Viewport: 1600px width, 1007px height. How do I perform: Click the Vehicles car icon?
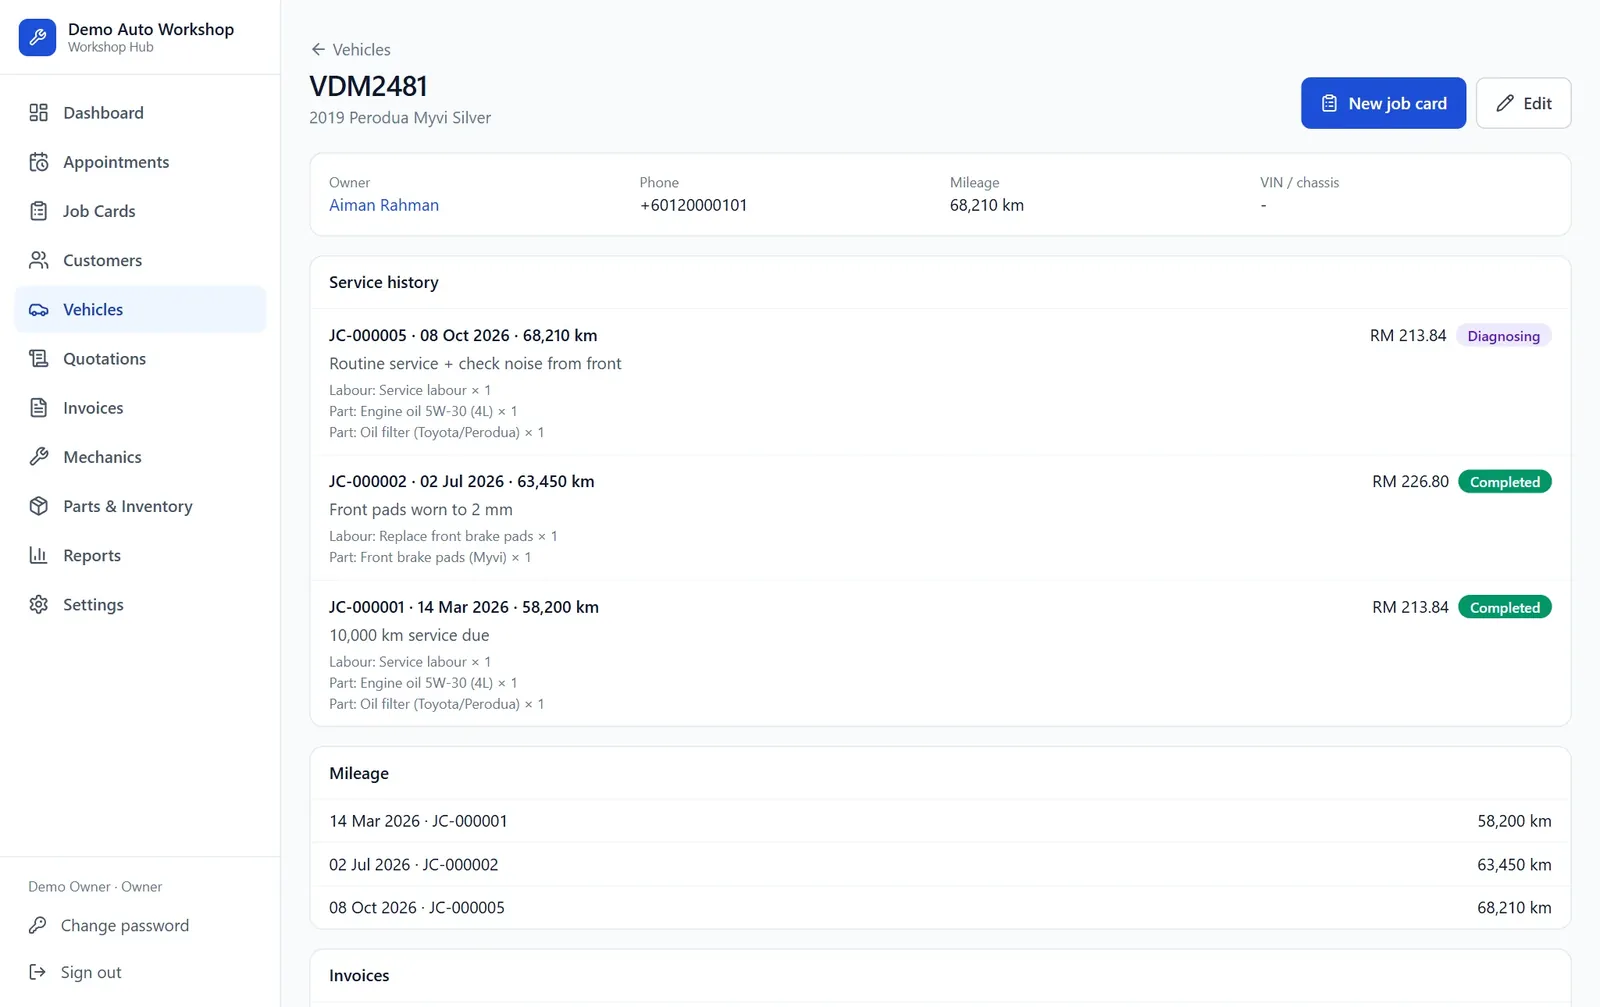(38, 310)
